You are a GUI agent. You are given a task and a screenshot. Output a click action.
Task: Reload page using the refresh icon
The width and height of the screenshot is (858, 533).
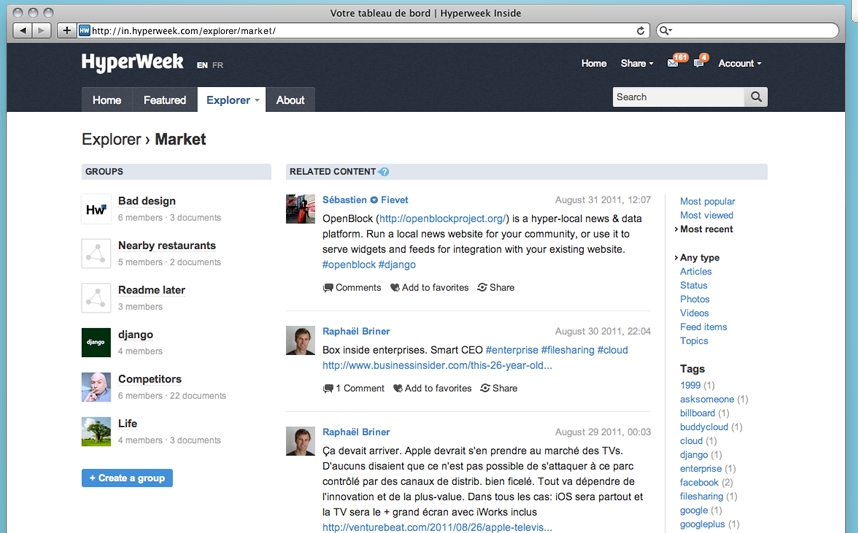coord(640,31)
